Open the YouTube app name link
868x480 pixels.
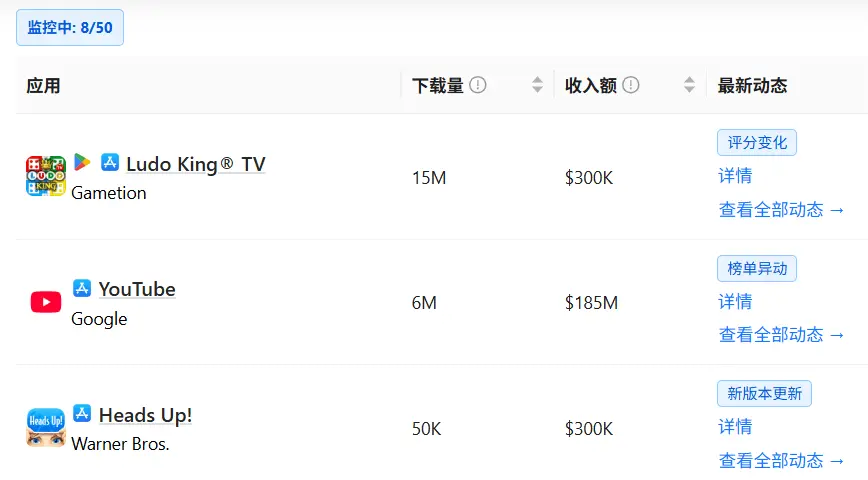[137, 289]
